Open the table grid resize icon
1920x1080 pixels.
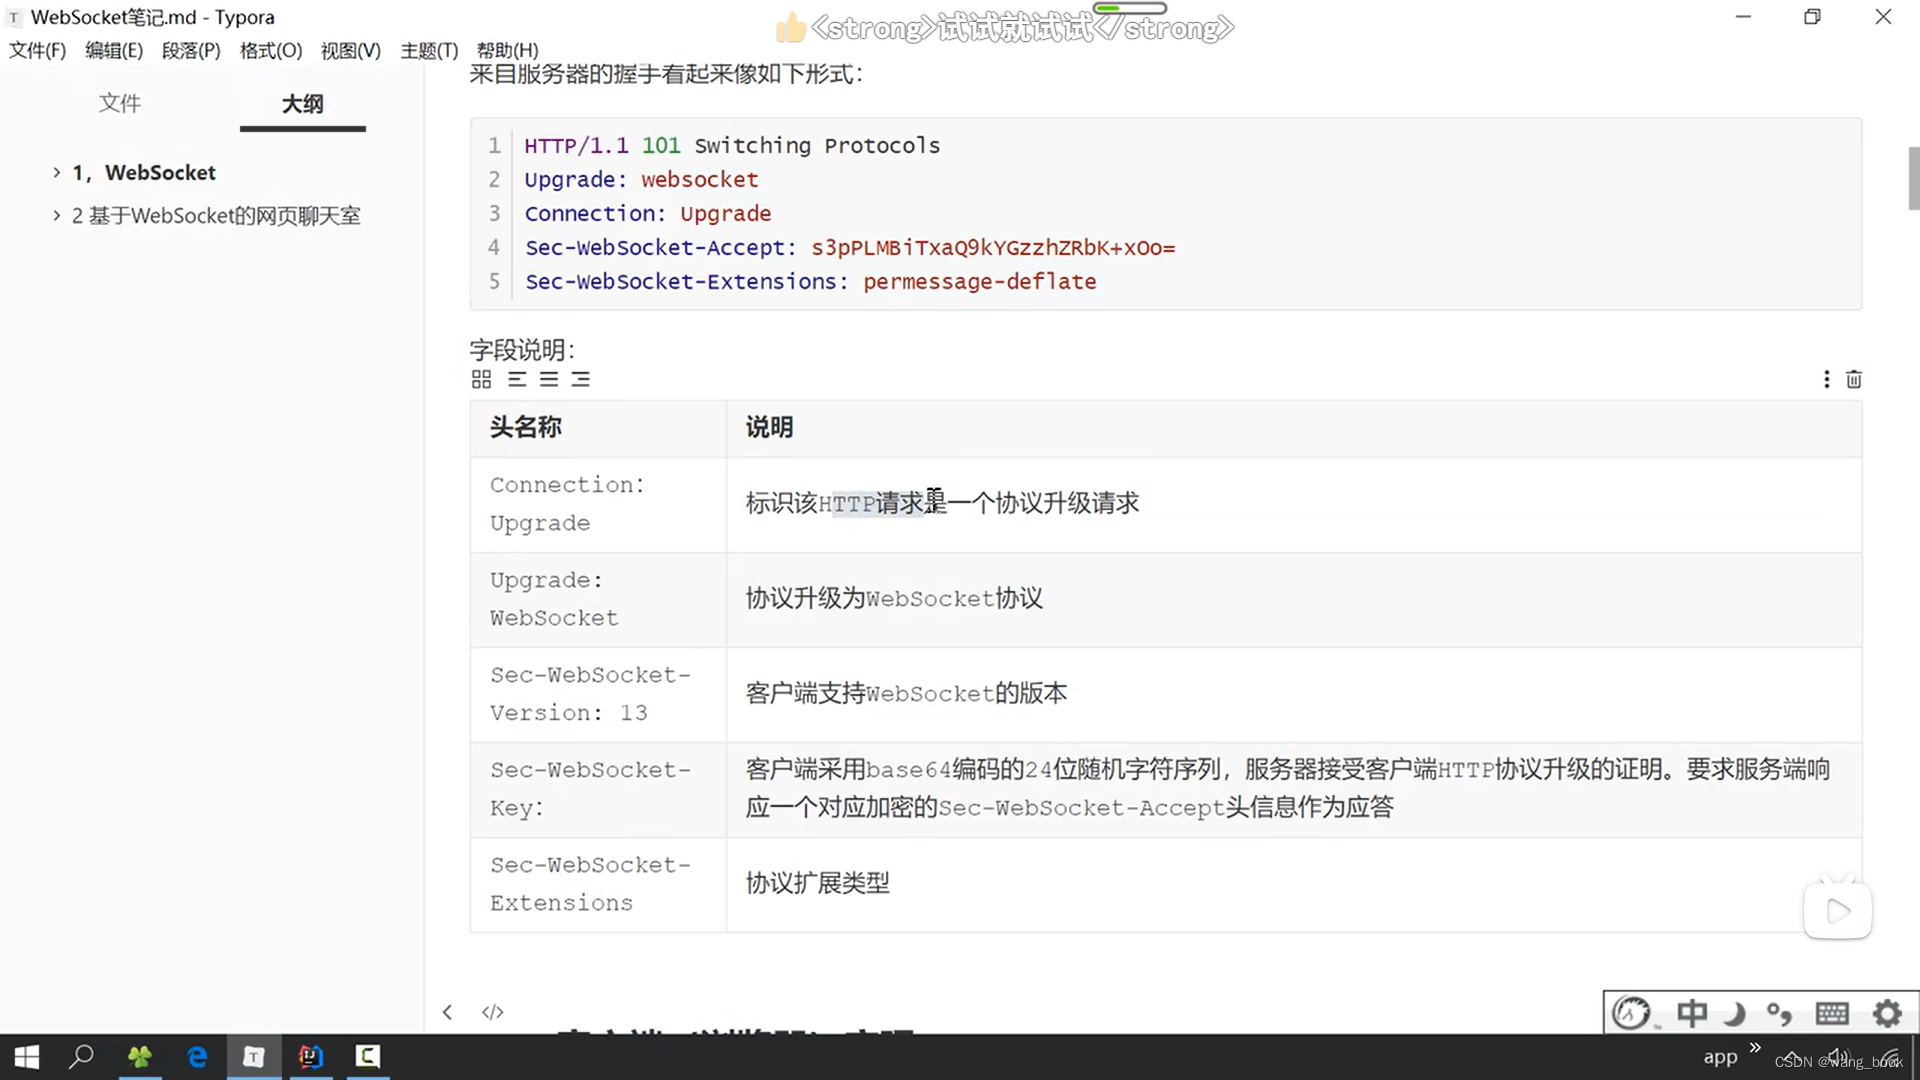[x=481, y=378]
